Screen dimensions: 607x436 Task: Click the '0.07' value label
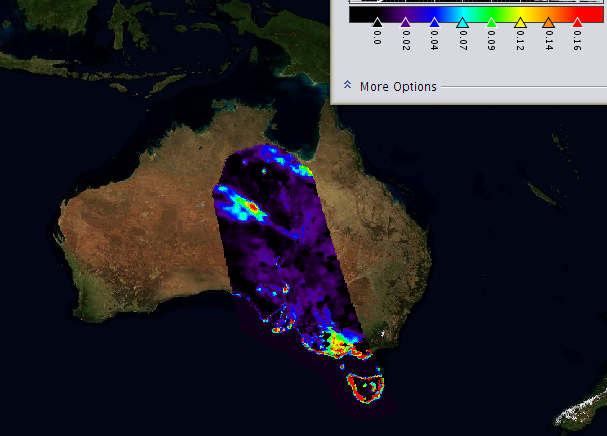[x=463, y=40]
